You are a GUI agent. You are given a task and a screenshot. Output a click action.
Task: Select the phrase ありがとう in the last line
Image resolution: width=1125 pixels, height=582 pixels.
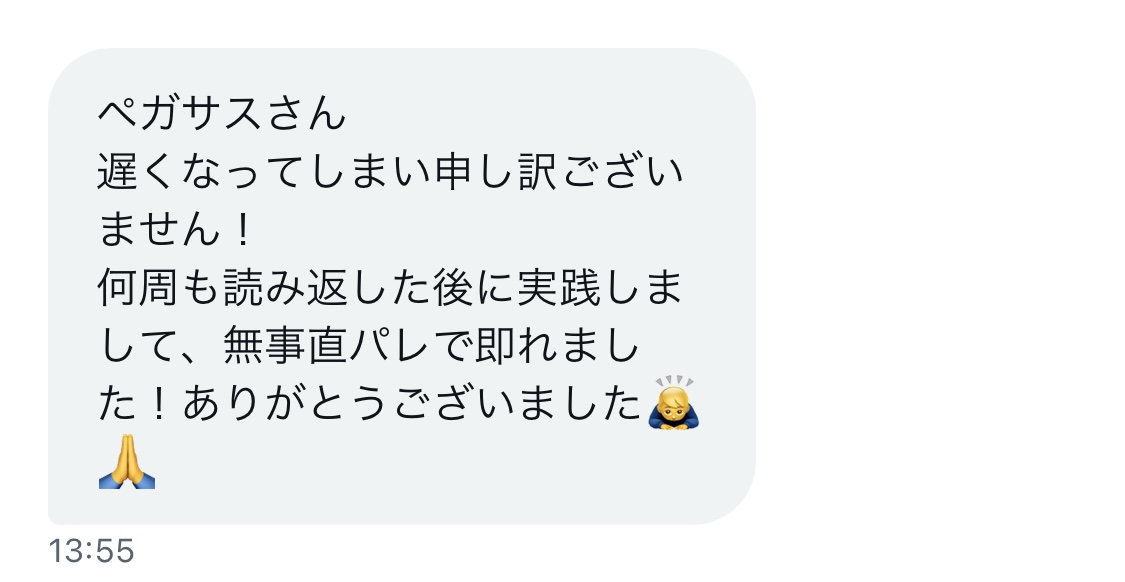[286, 405]
